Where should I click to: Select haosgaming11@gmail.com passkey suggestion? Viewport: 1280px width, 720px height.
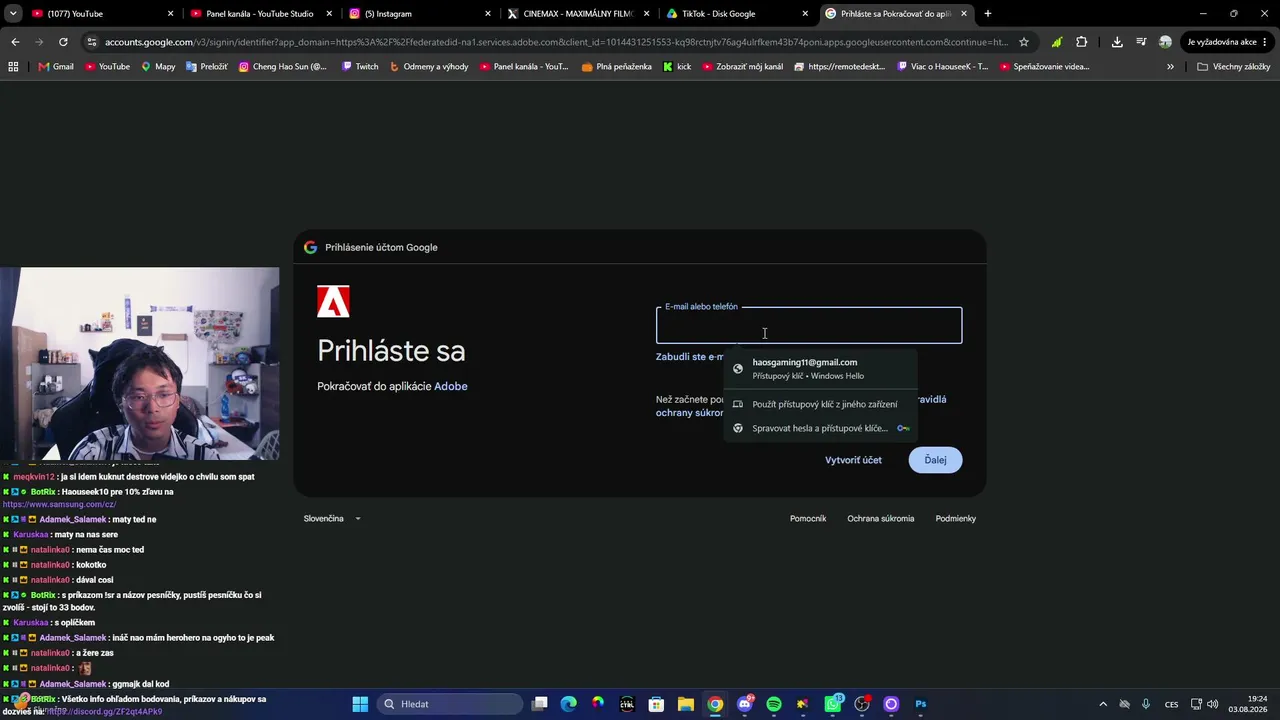point(820,369)
